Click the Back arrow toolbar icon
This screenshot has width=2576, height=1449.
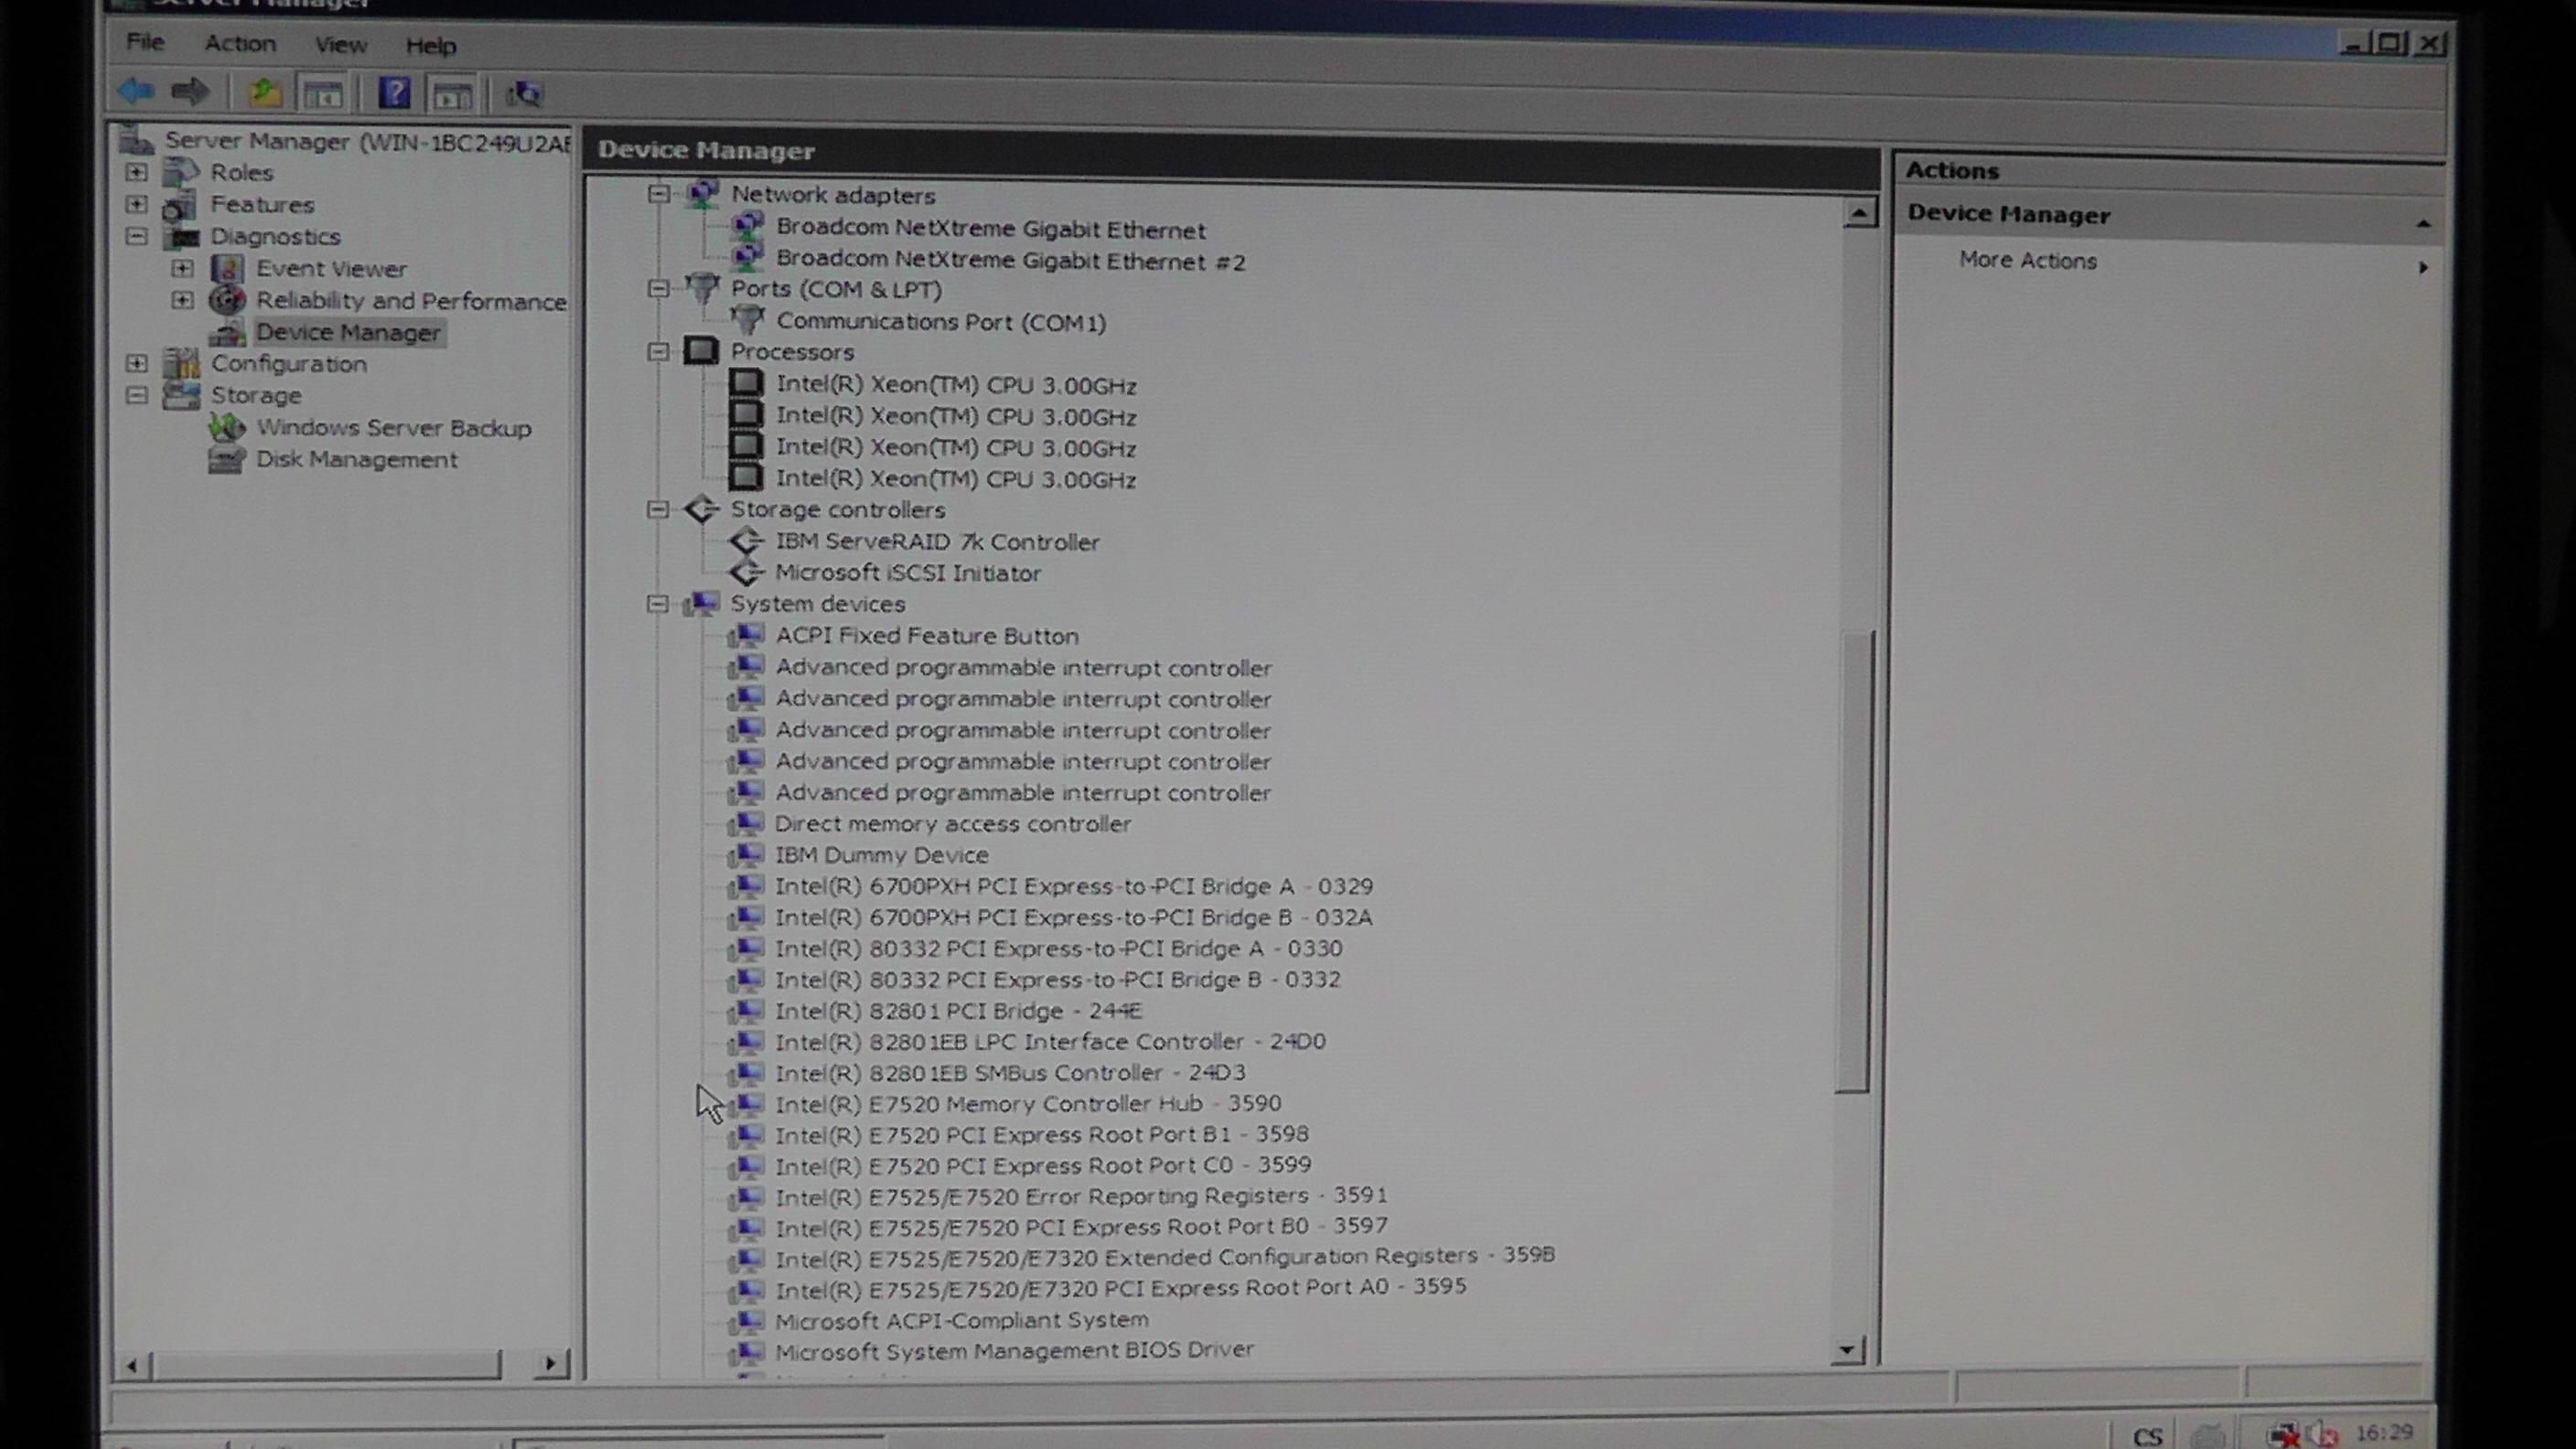pos(135,92)
